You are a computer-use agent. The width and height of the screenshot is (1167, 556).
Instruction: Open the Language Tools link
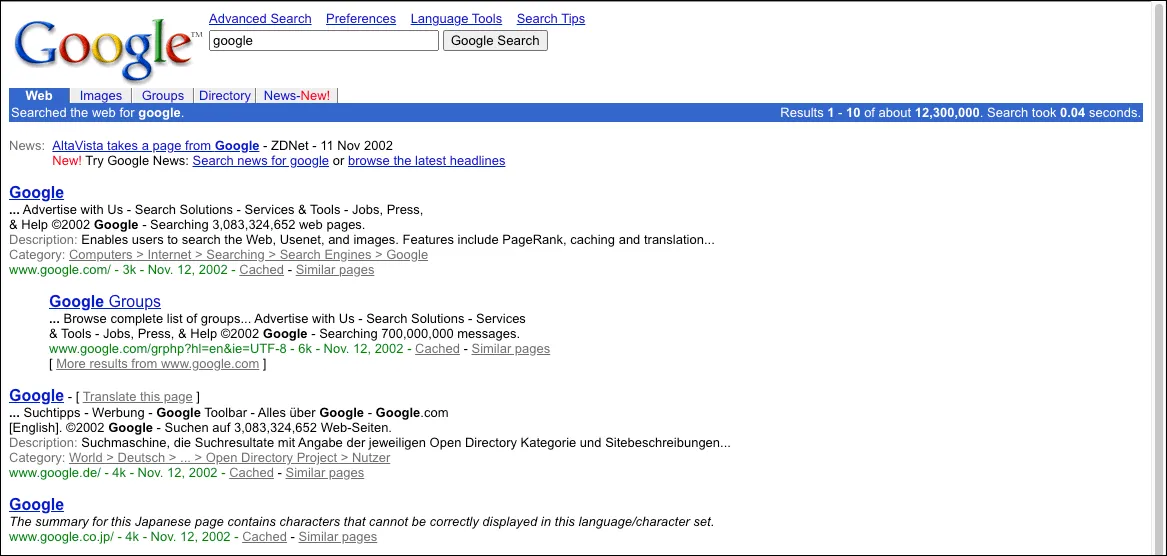coord(456,19)
